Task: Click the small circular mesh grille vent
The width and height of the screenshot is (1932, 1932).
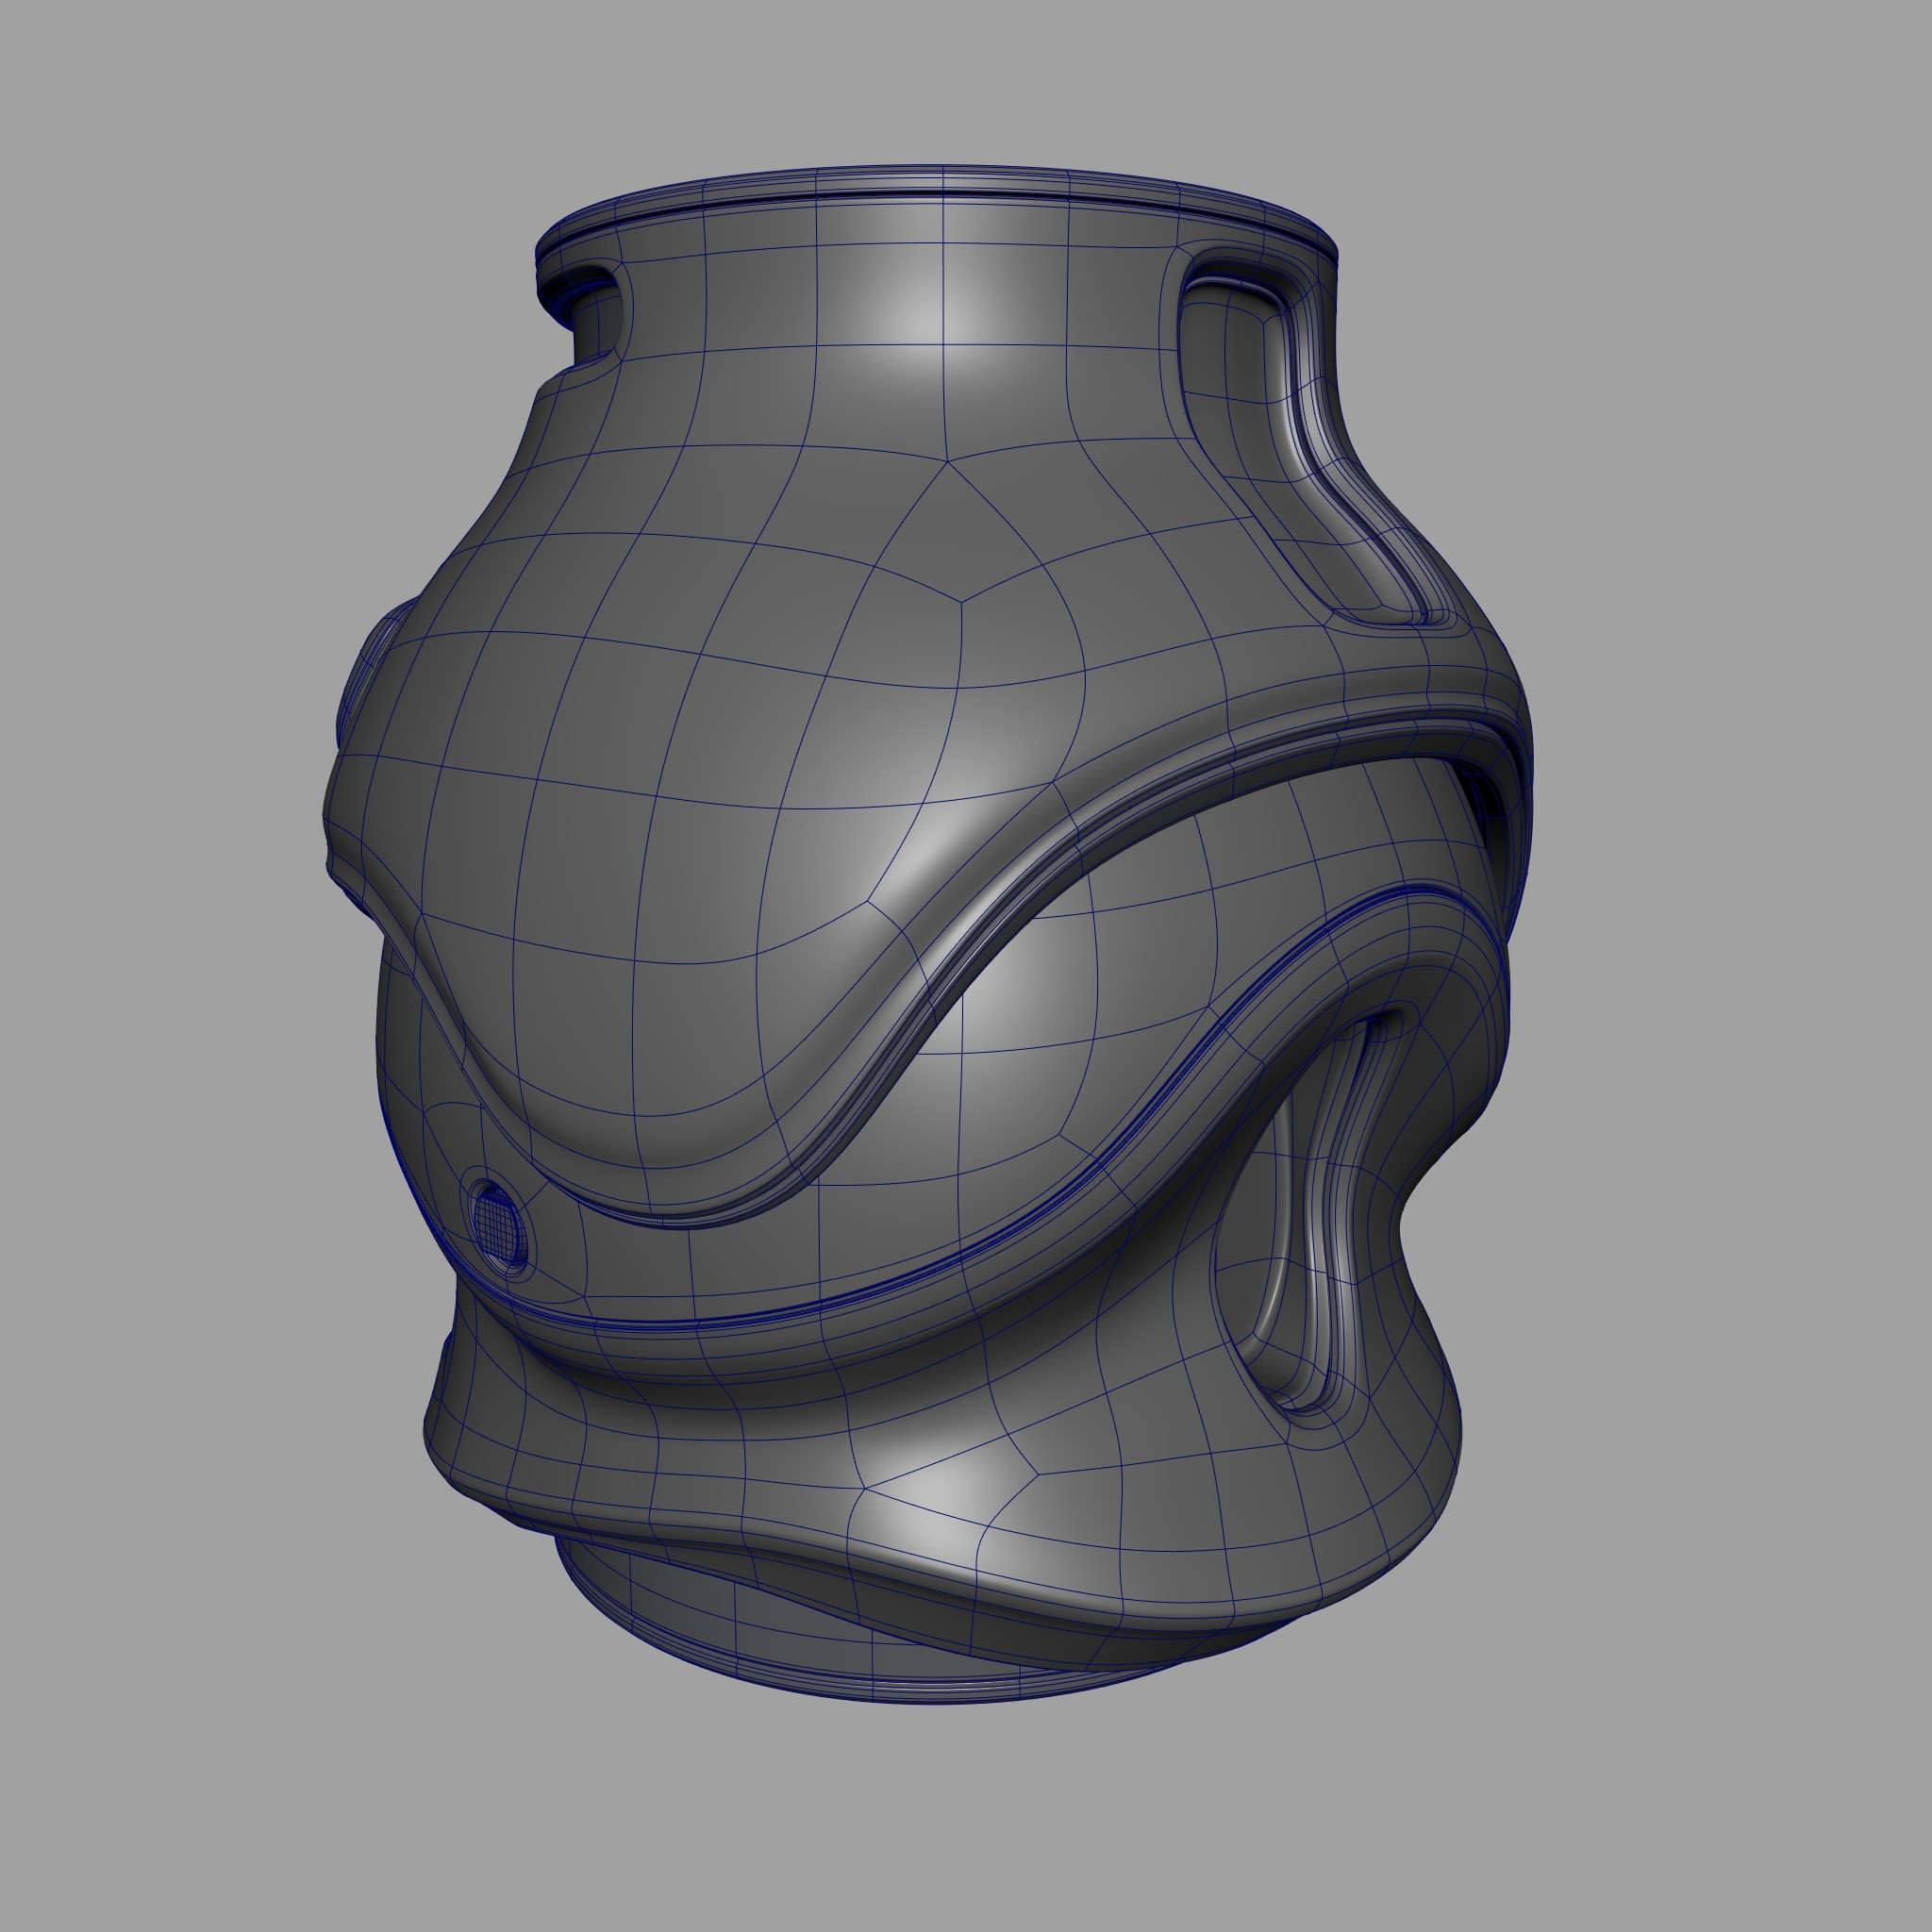Action: click(498, 1230)
